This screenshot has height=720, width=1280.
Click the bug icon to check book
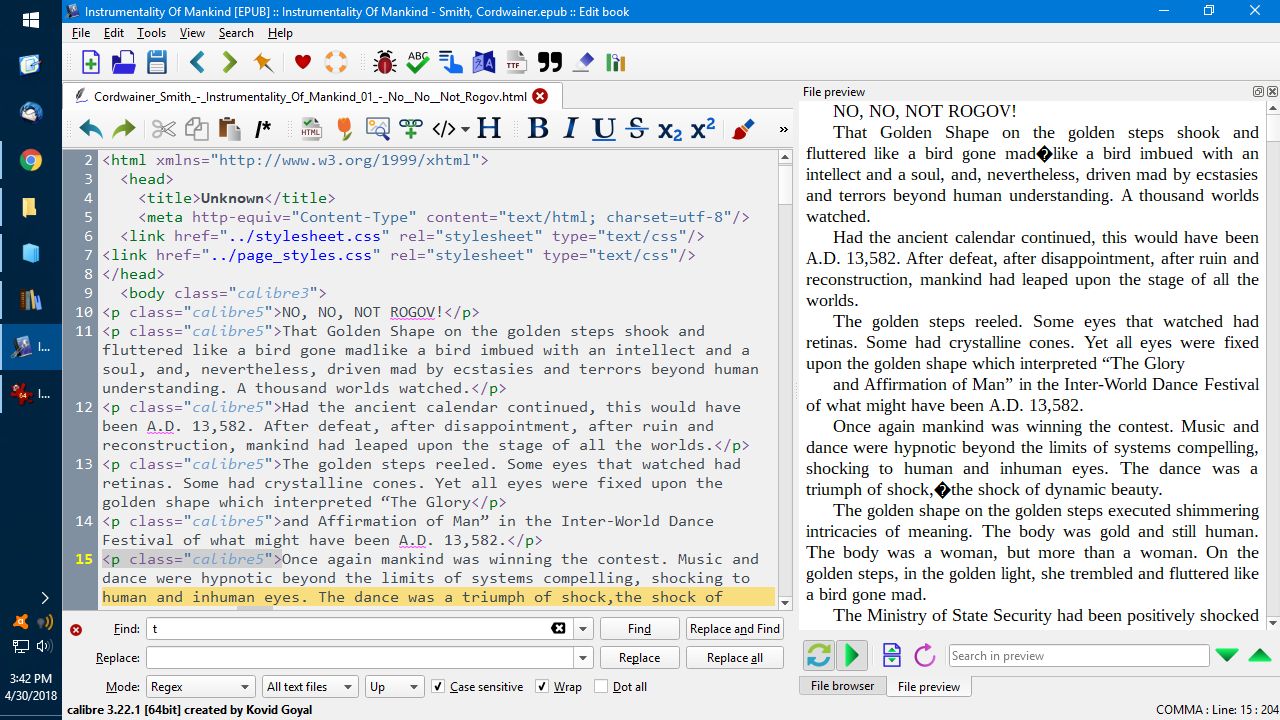point(384,63)
